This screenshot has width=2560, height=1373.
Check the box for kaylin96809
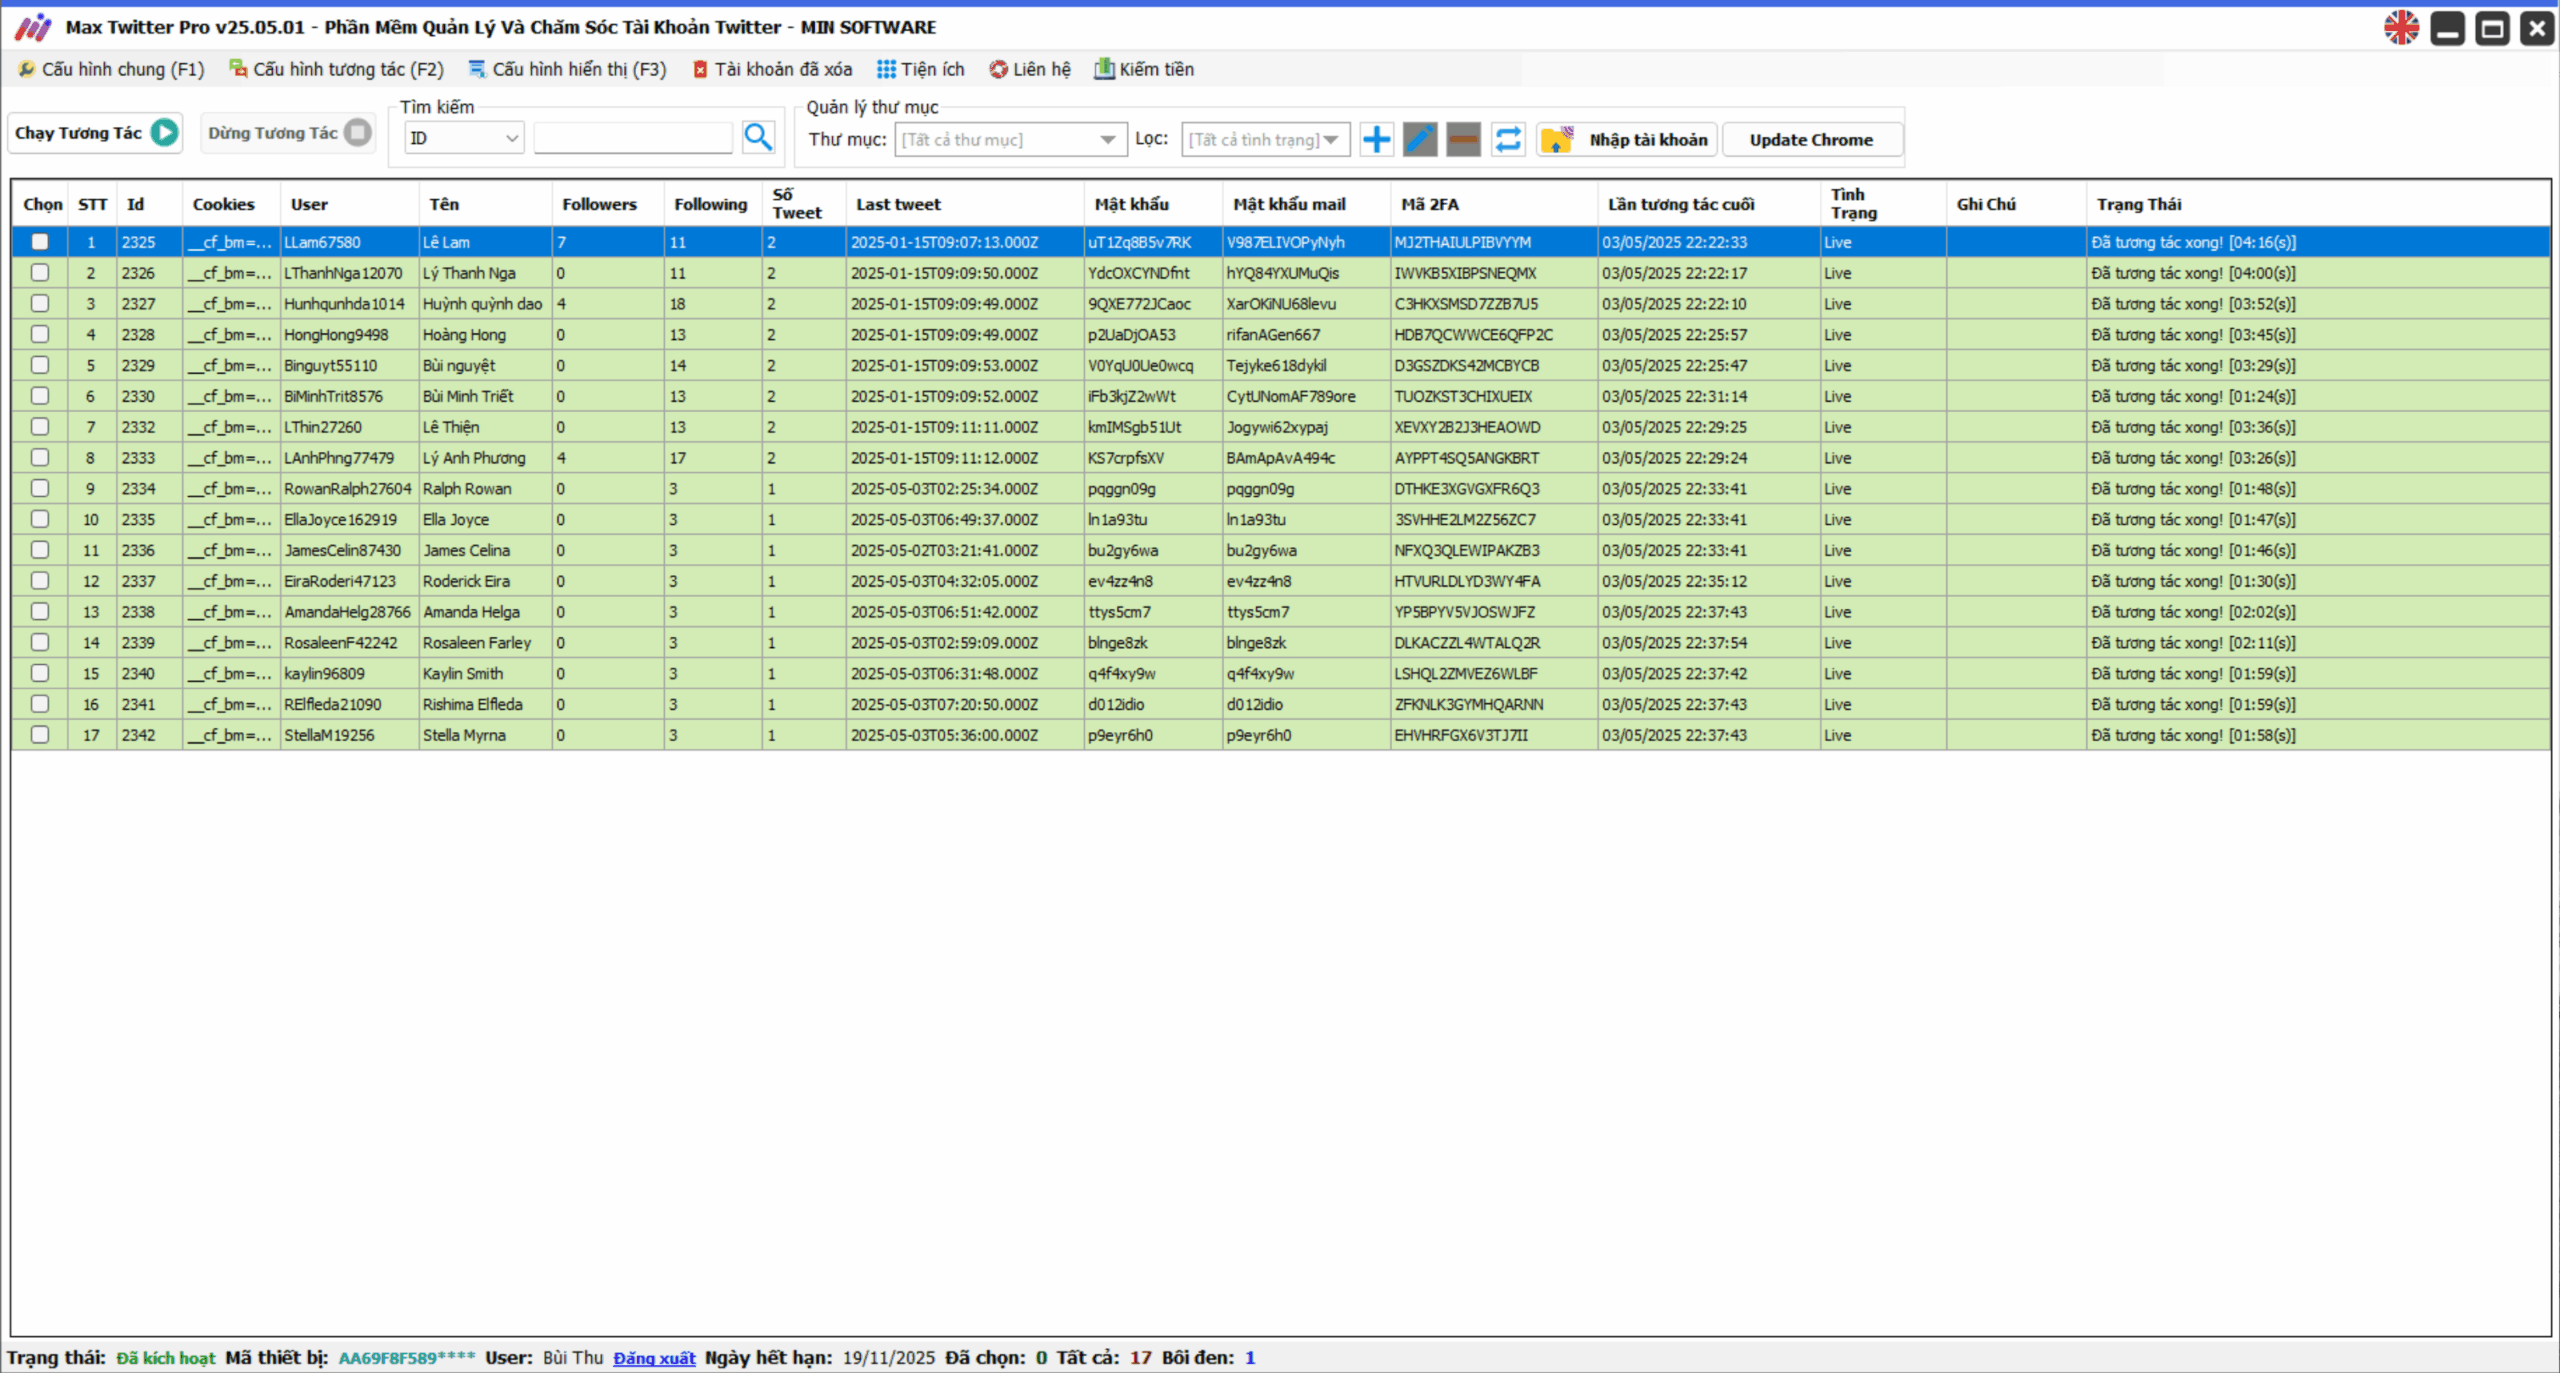point(40,673)
